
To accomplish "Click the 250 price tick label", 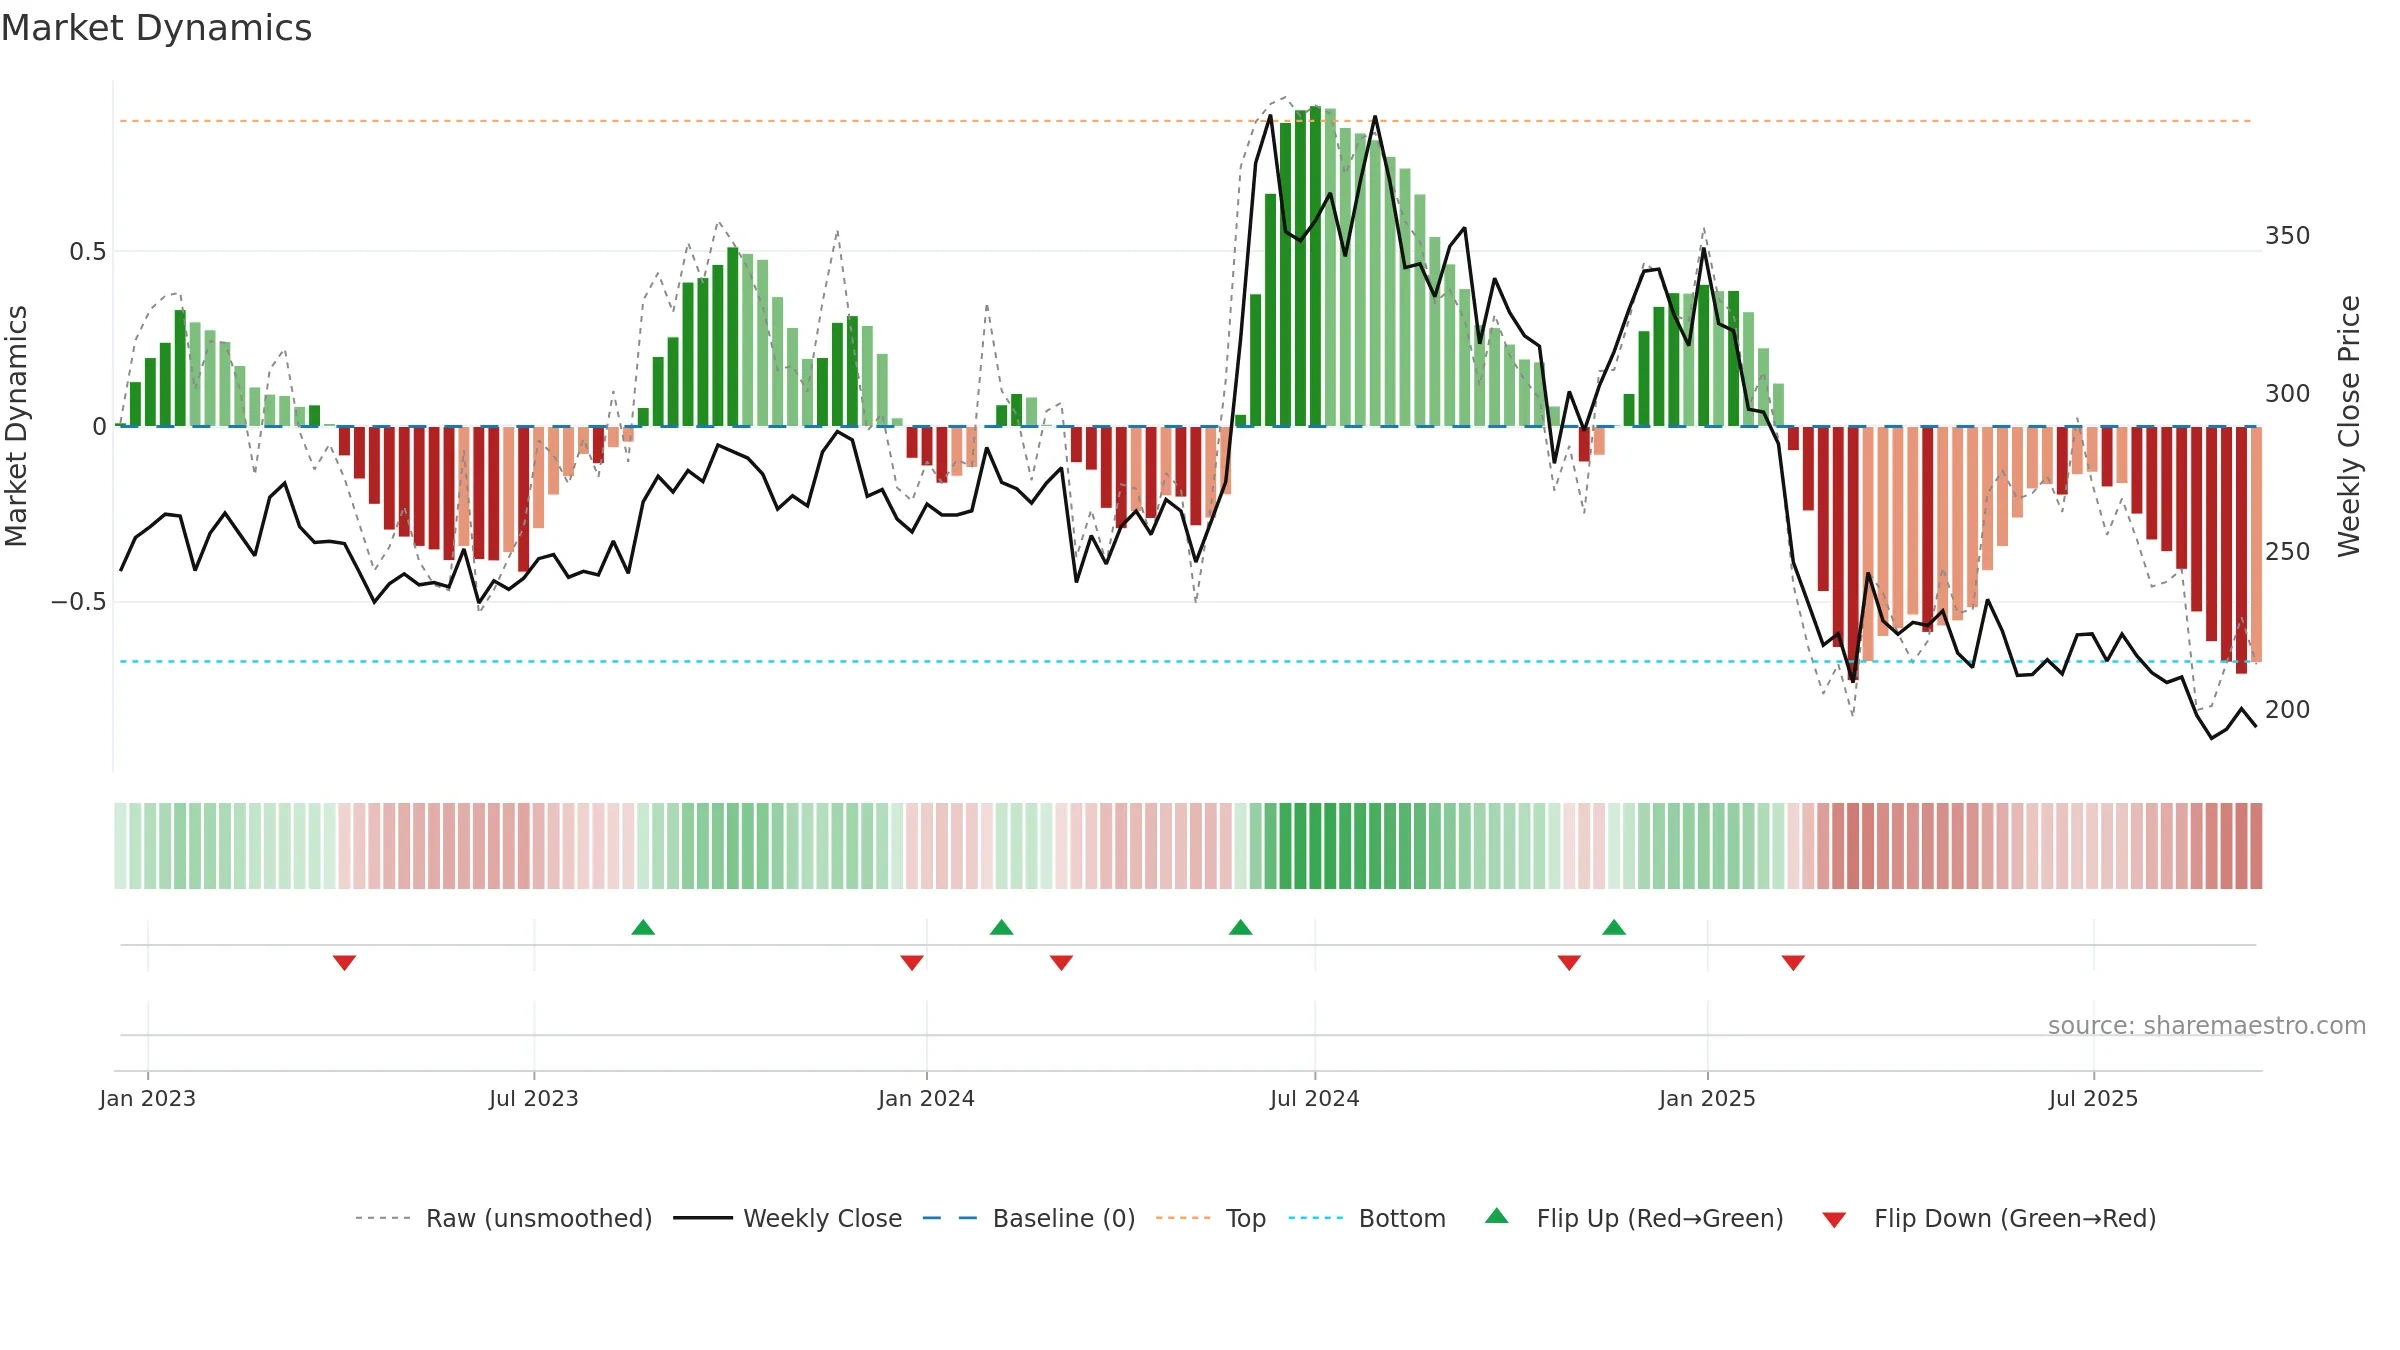I will 2288,552.
